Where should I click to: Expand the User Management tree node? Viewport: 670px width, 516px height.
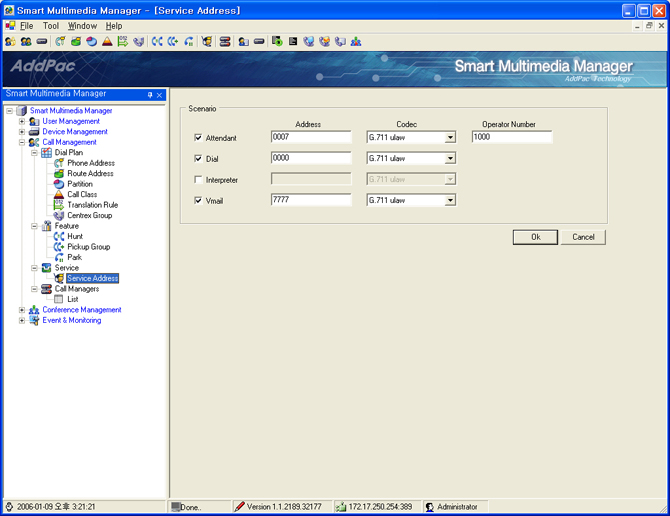point(22,121)
